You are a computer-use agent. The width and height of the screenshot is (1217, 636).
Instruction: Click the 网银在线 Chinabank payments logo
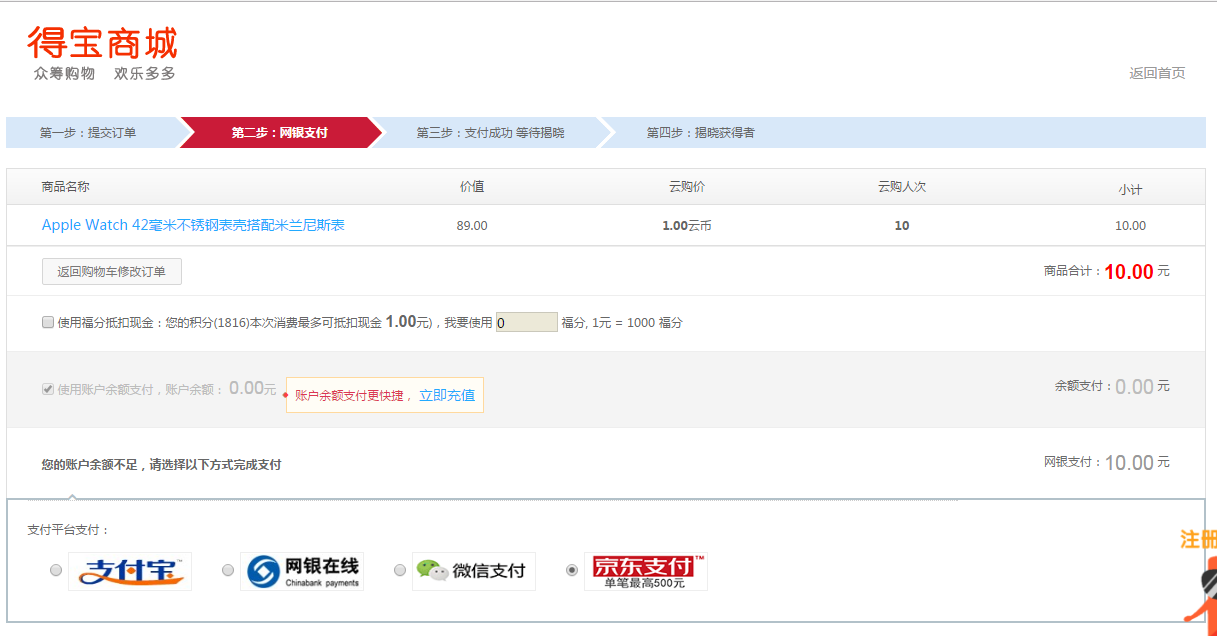click(x=302, y=570)
